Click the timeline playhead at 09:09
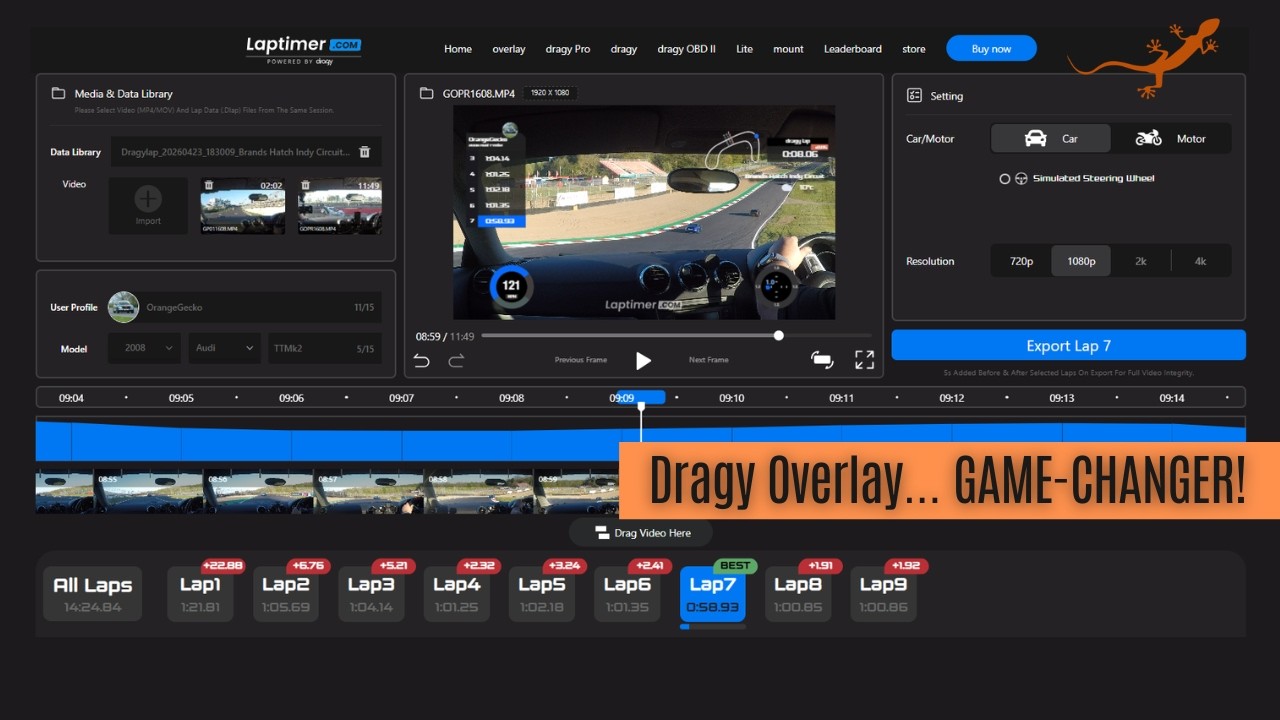 tap(641, 405)
